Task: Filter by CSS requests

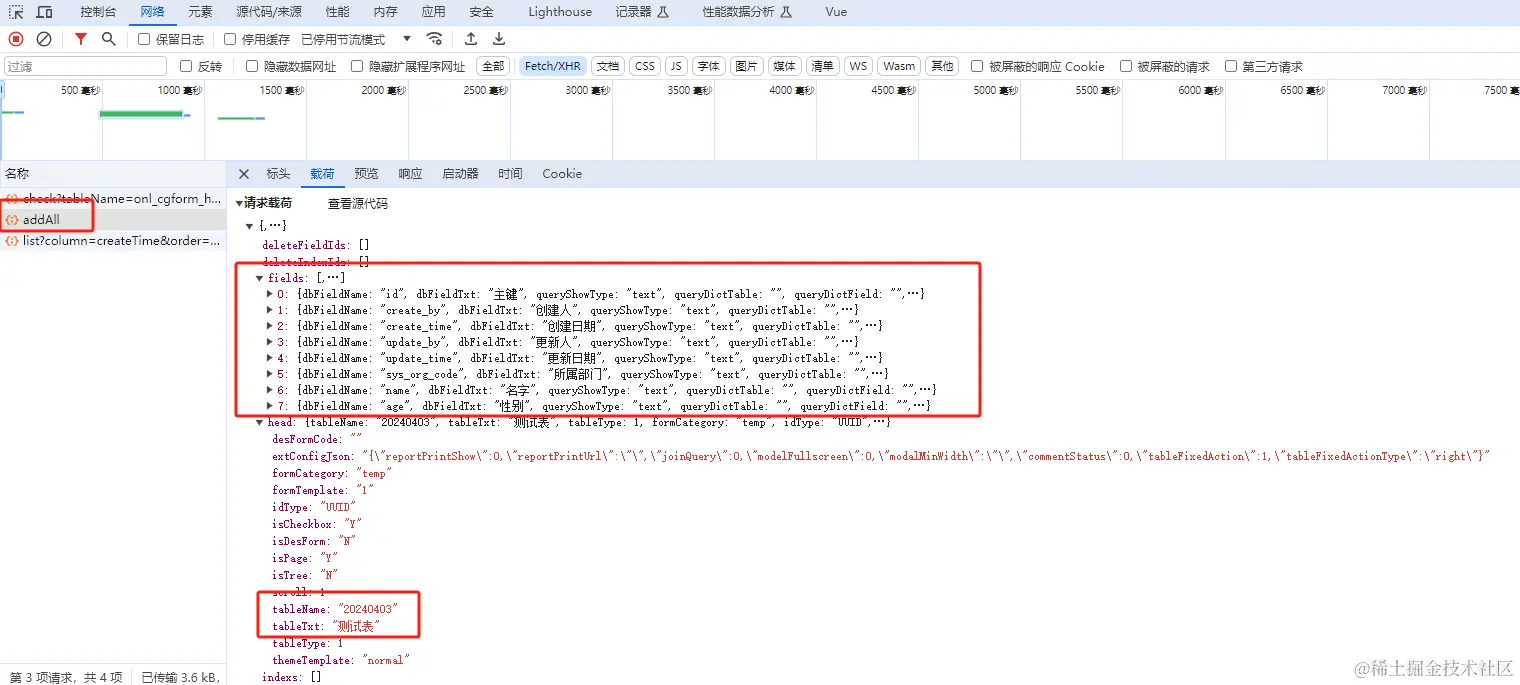Action: click(645, 66)
